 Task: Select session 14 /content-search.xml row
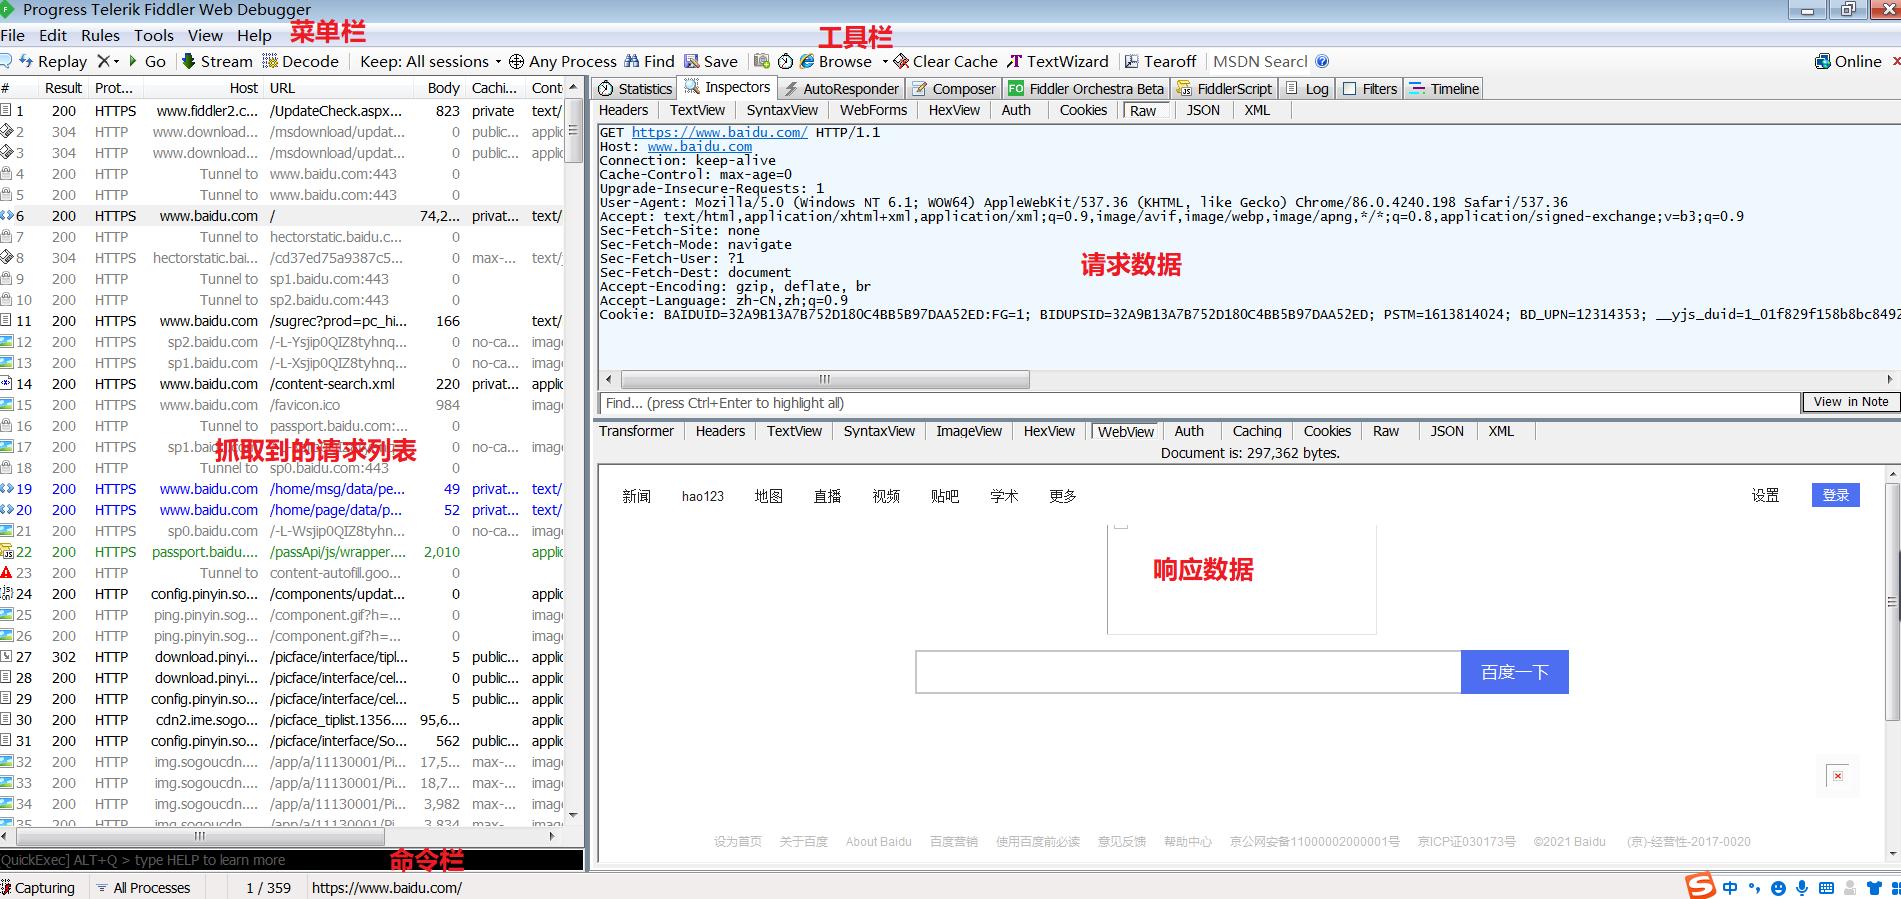(x=282, y=384)
